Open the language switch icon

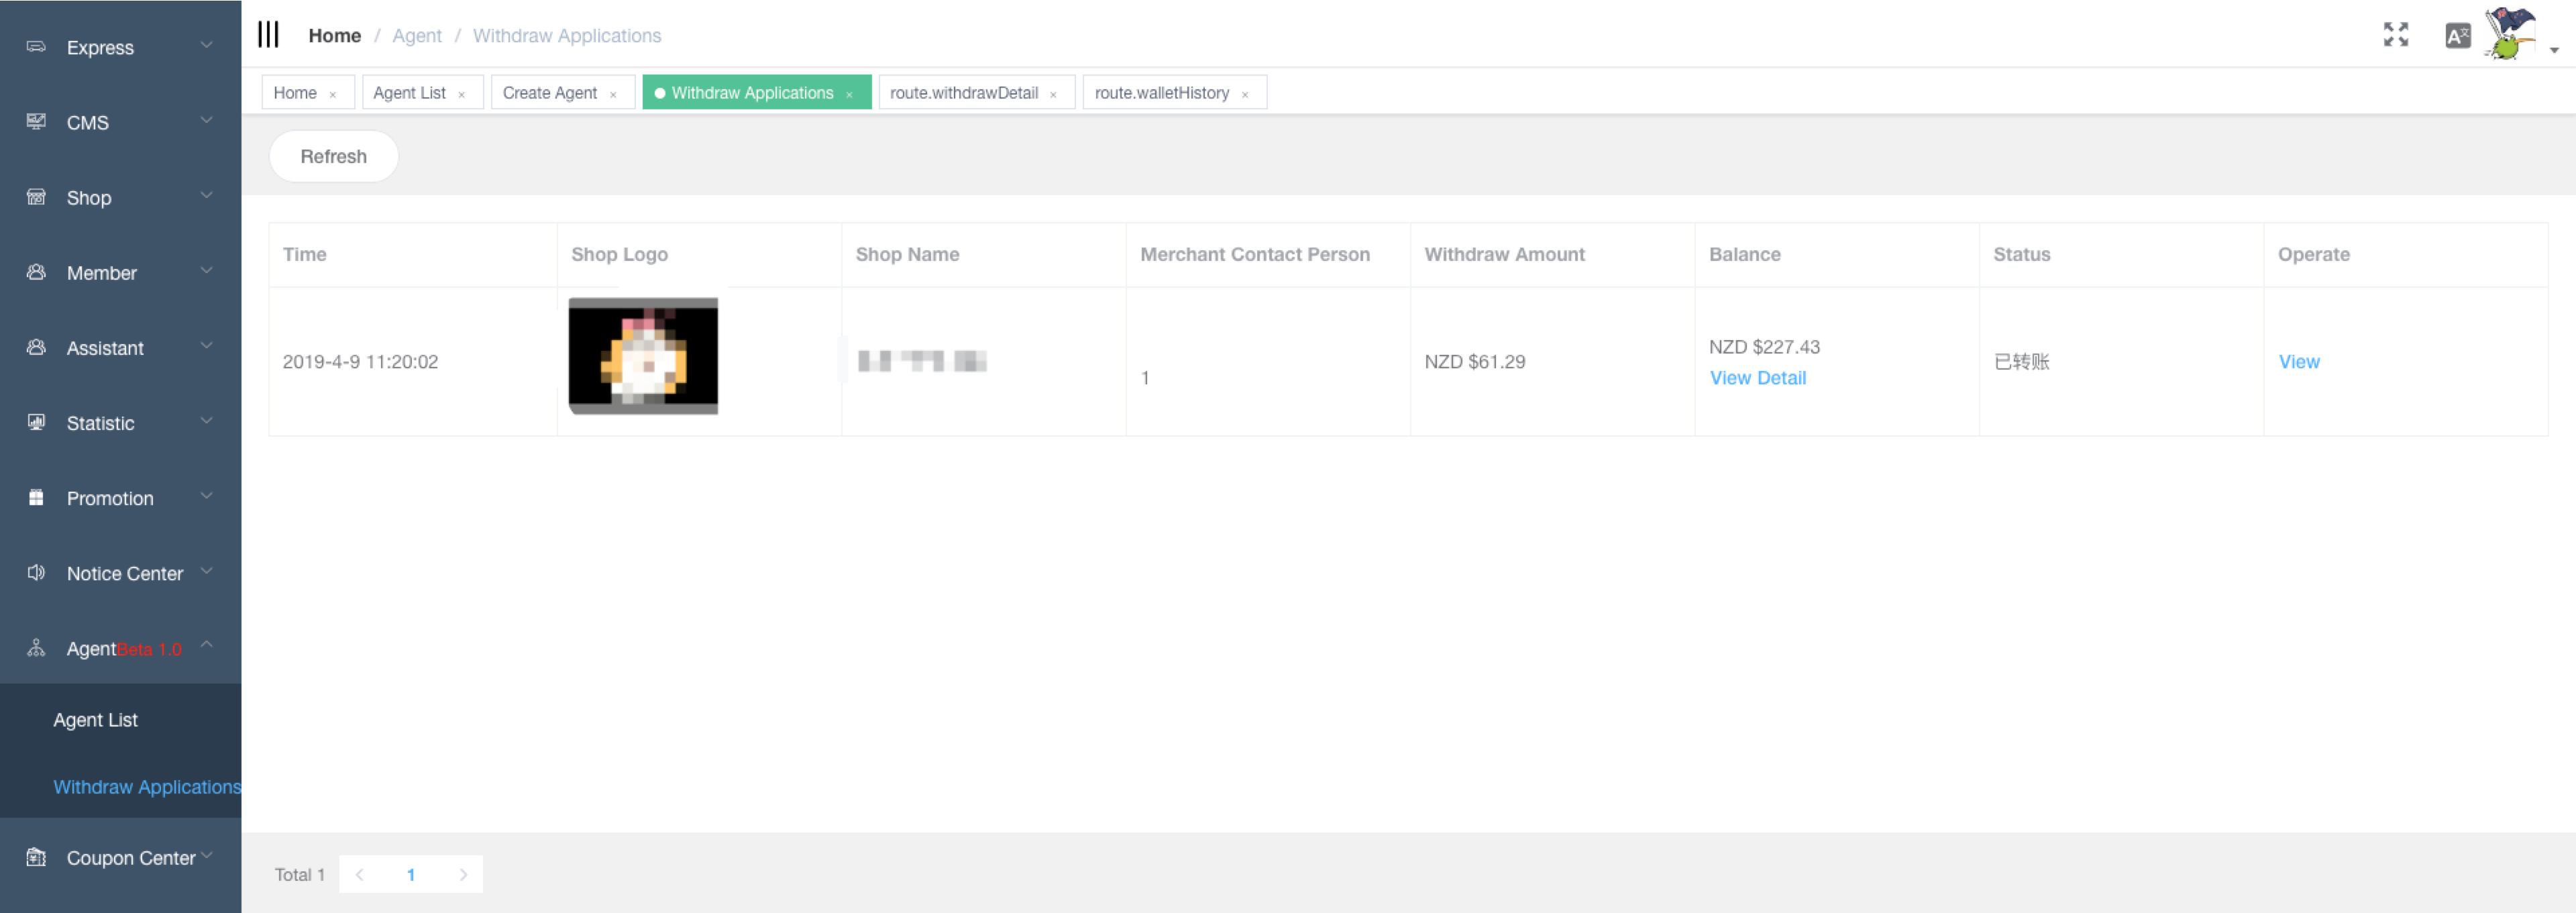coord(2457,36)
